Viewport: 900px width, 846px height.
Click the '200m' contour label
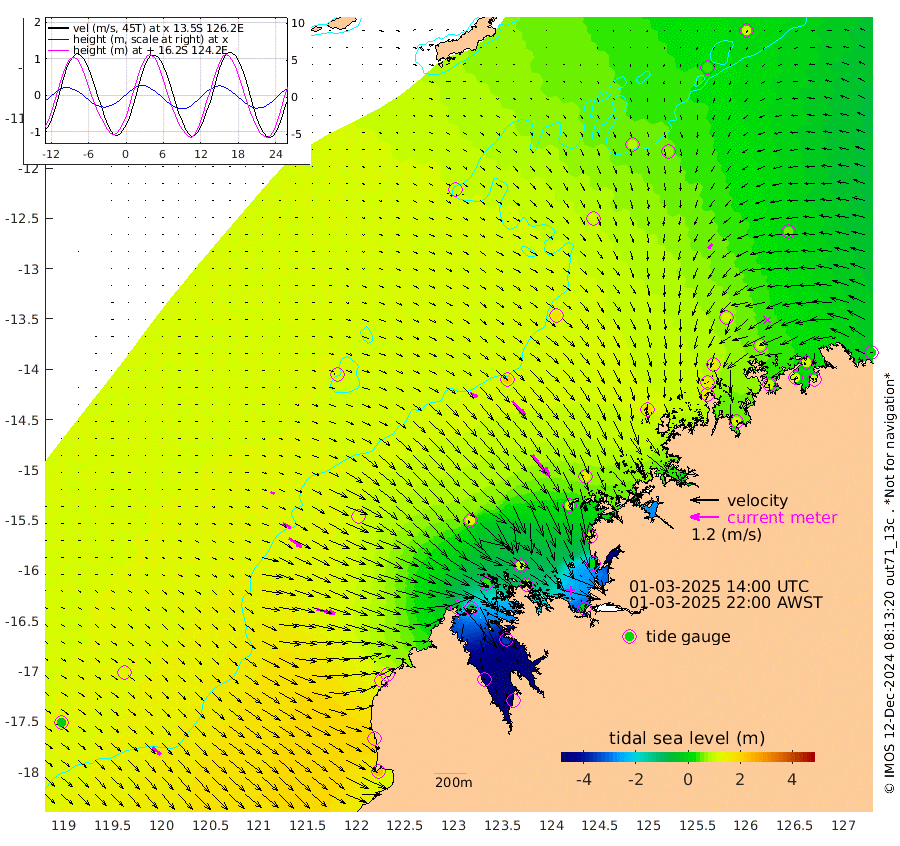453,783
